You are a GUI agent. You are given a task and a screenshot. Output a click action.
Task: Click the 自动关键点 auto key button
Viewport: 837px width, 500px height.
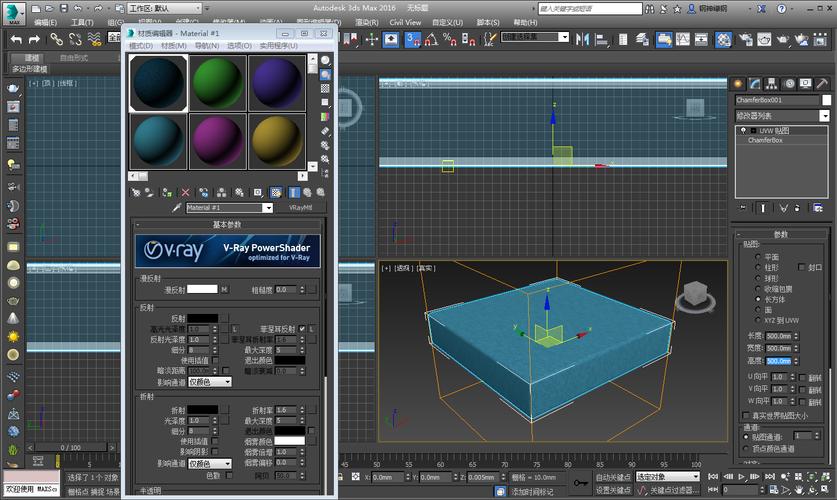(612, 477)
